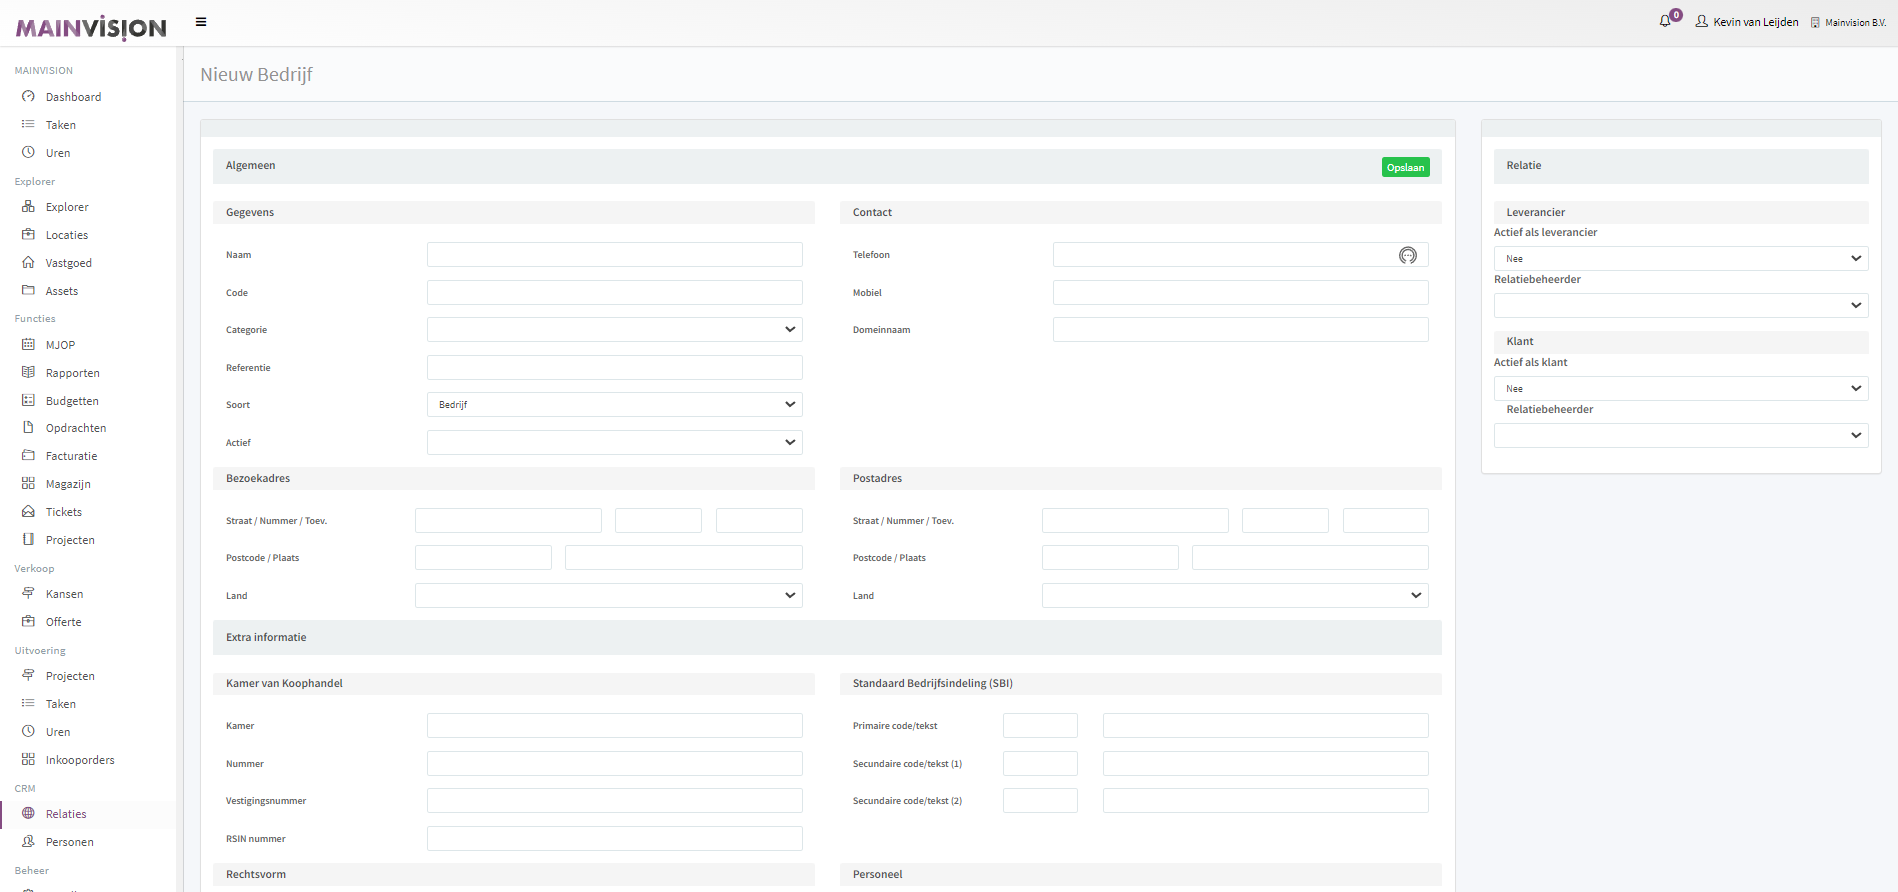Click the Budgetten icon
Screen dimensions: 1898x892
28,401
